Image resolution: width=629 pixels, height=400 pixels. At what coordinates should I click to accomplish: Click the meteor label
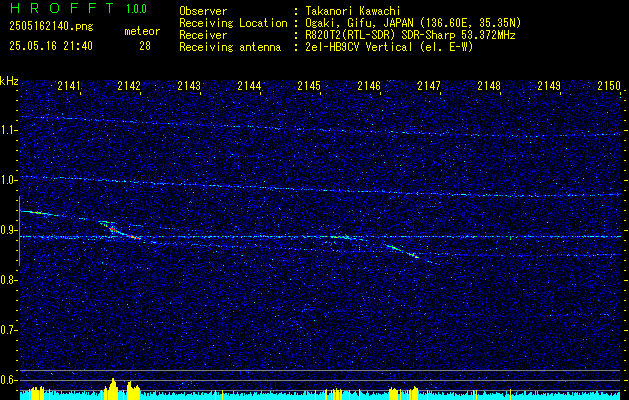pyautogui.click(x=142, y=31)
